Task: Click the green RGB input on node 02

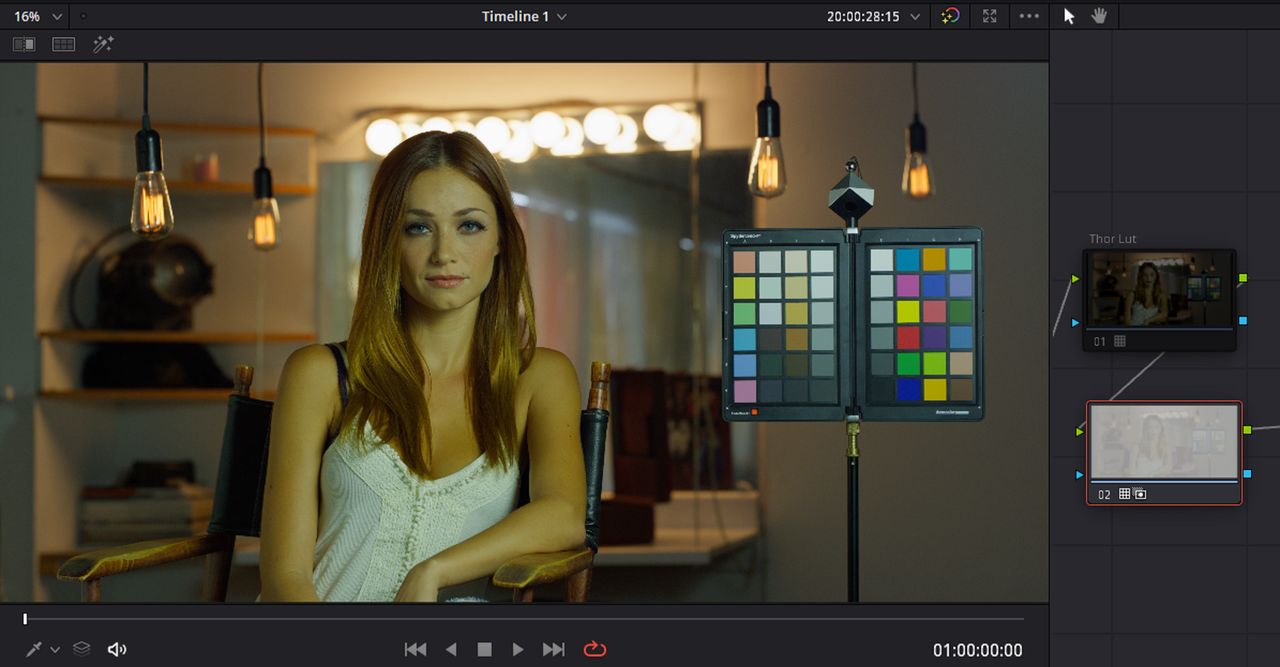Action: [1079, 432]
